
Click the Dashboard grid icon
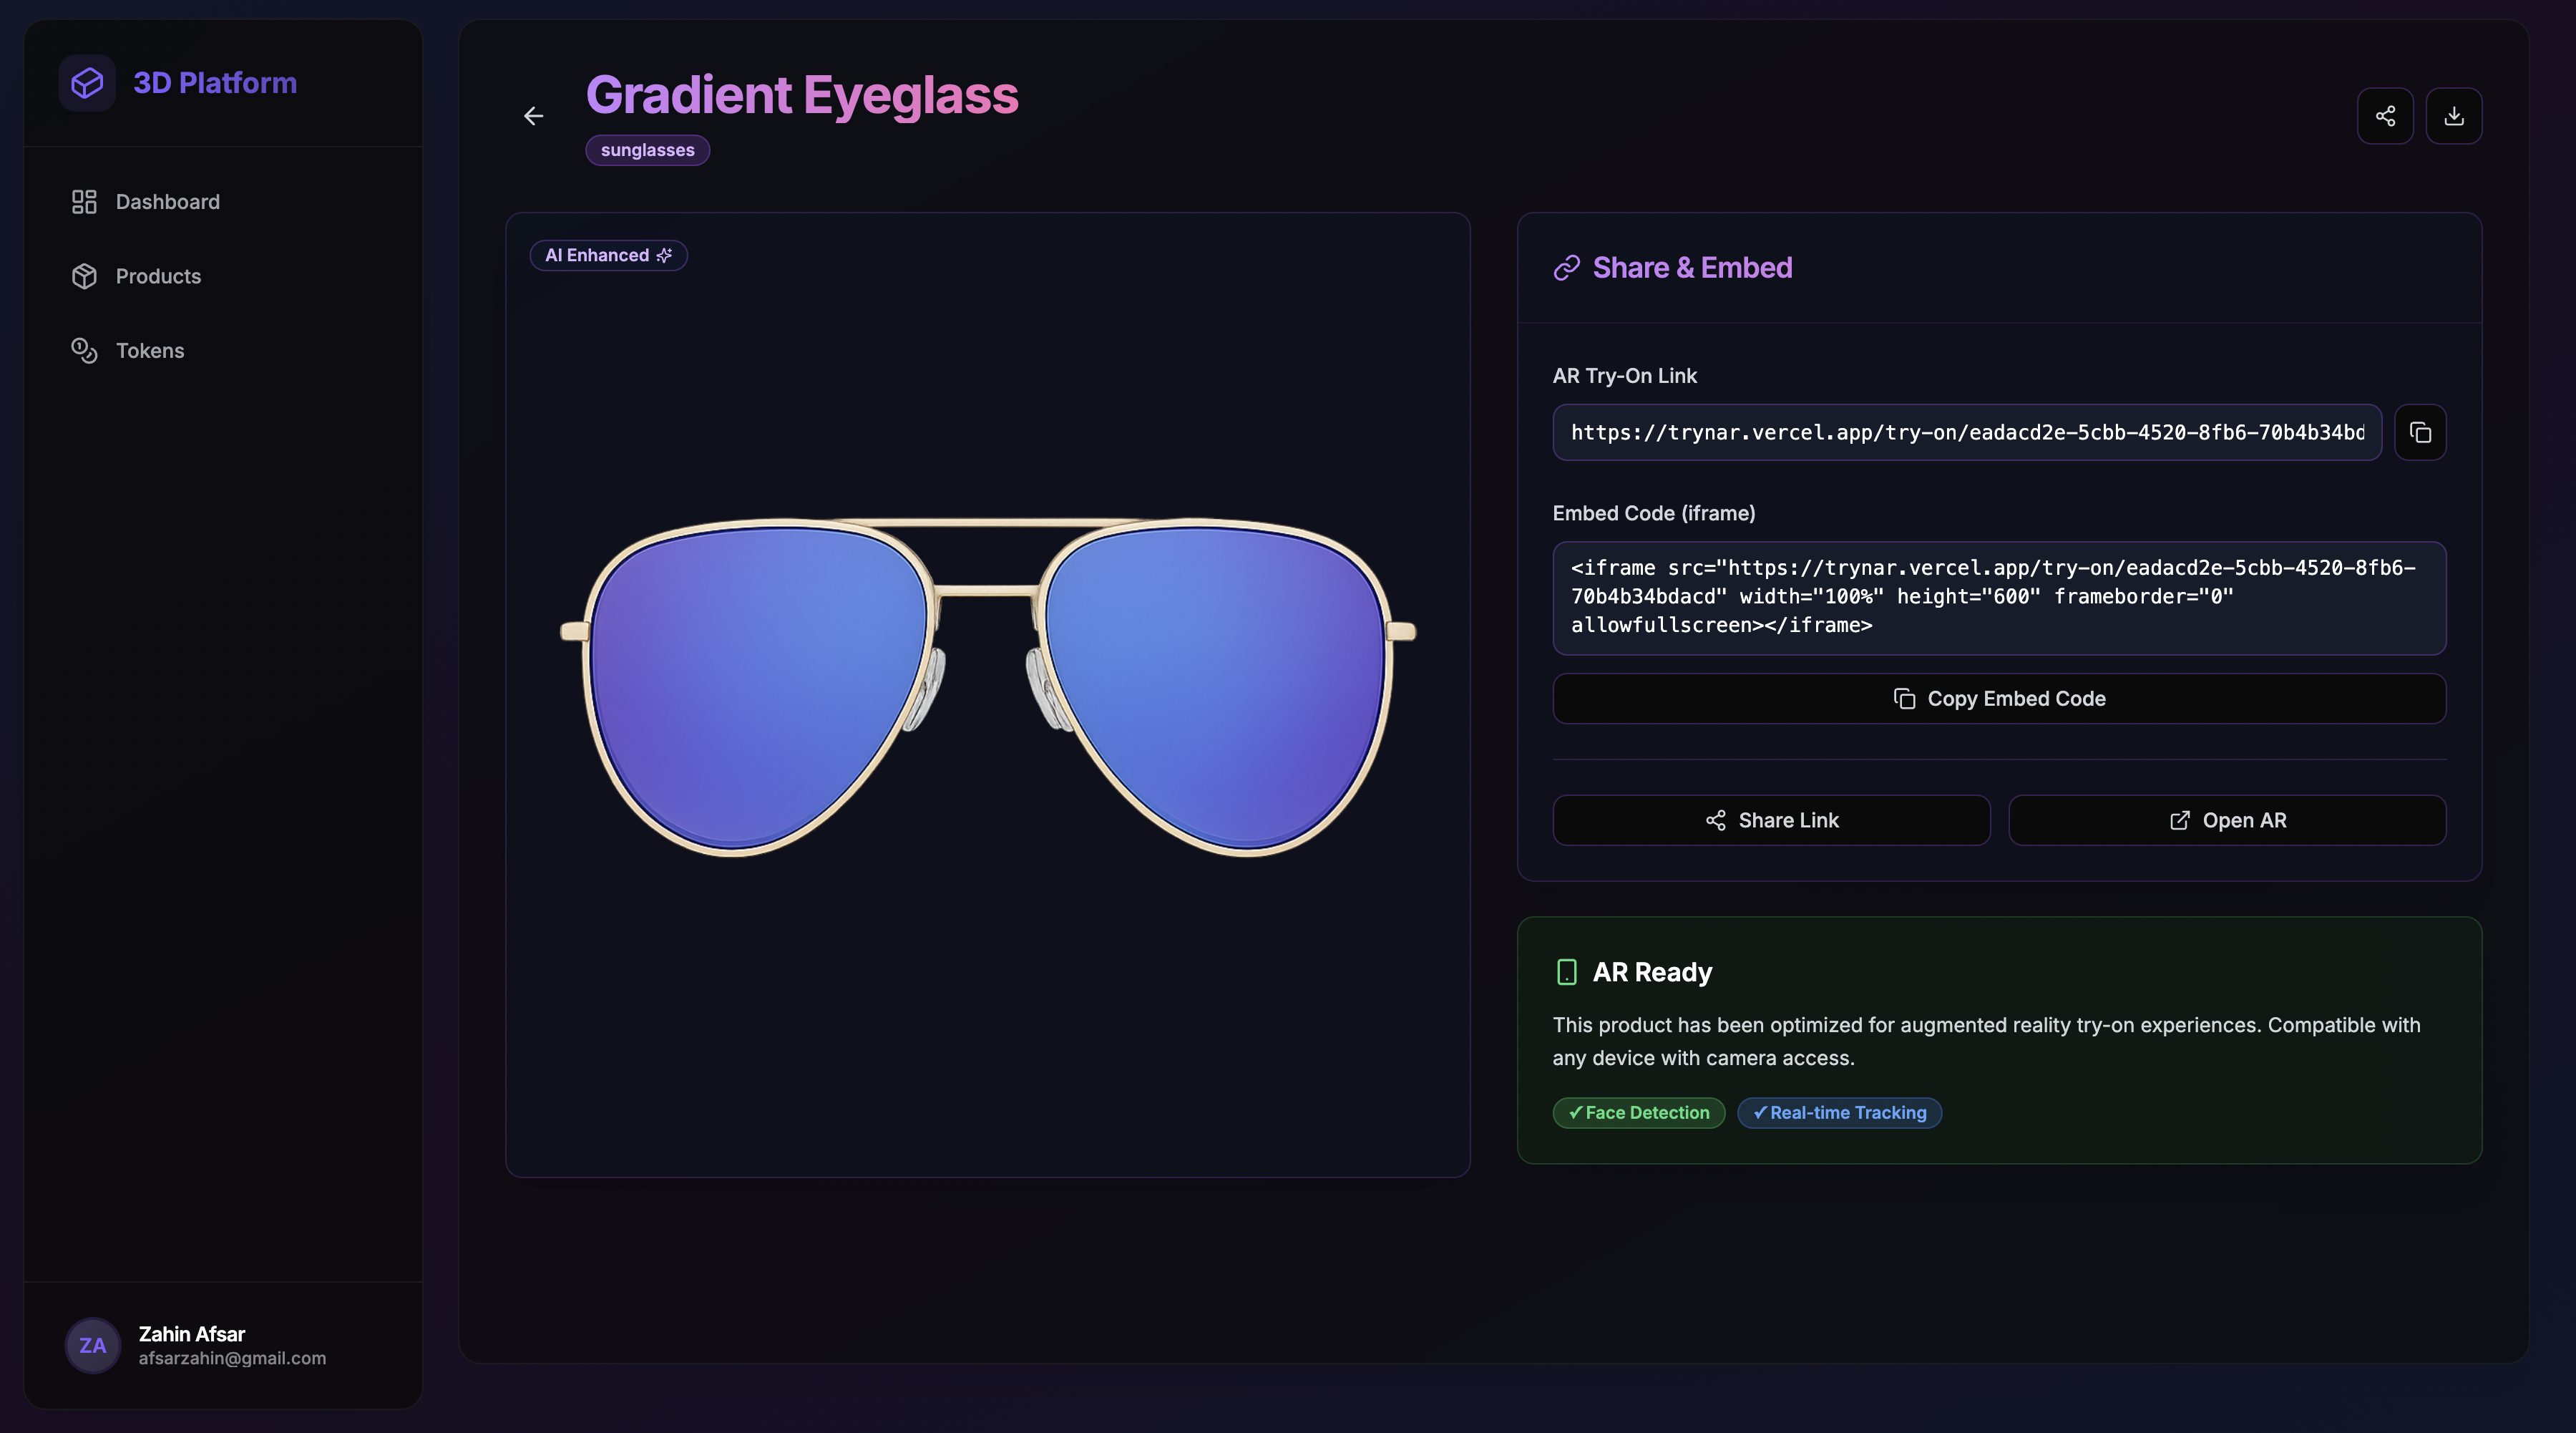[84, 202]
